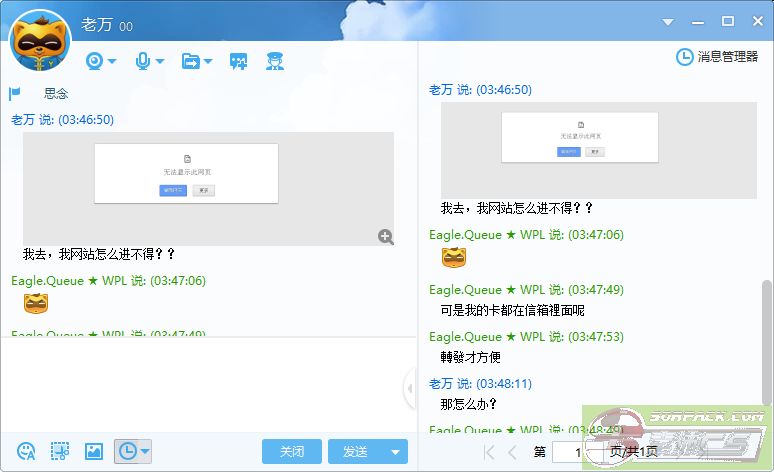774x472 pixels.
Task: Open the emoticon picker icon
Action: tap(26, 451)
